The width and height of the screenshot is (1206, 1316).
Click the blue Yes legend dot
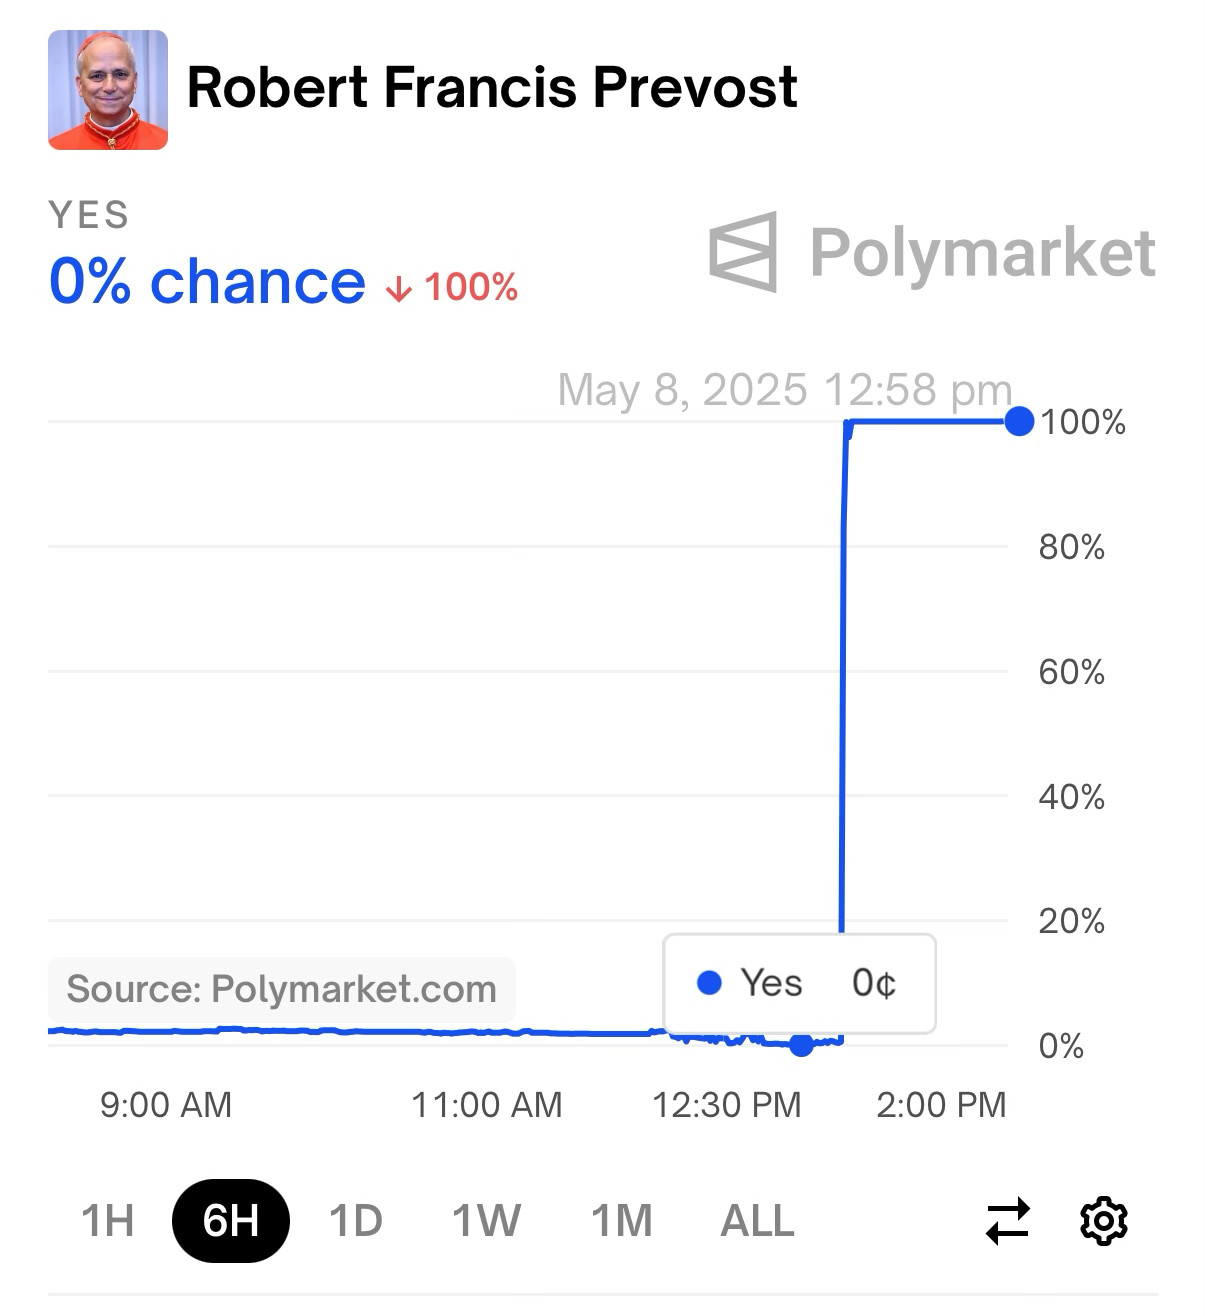(x=709, y=984)
